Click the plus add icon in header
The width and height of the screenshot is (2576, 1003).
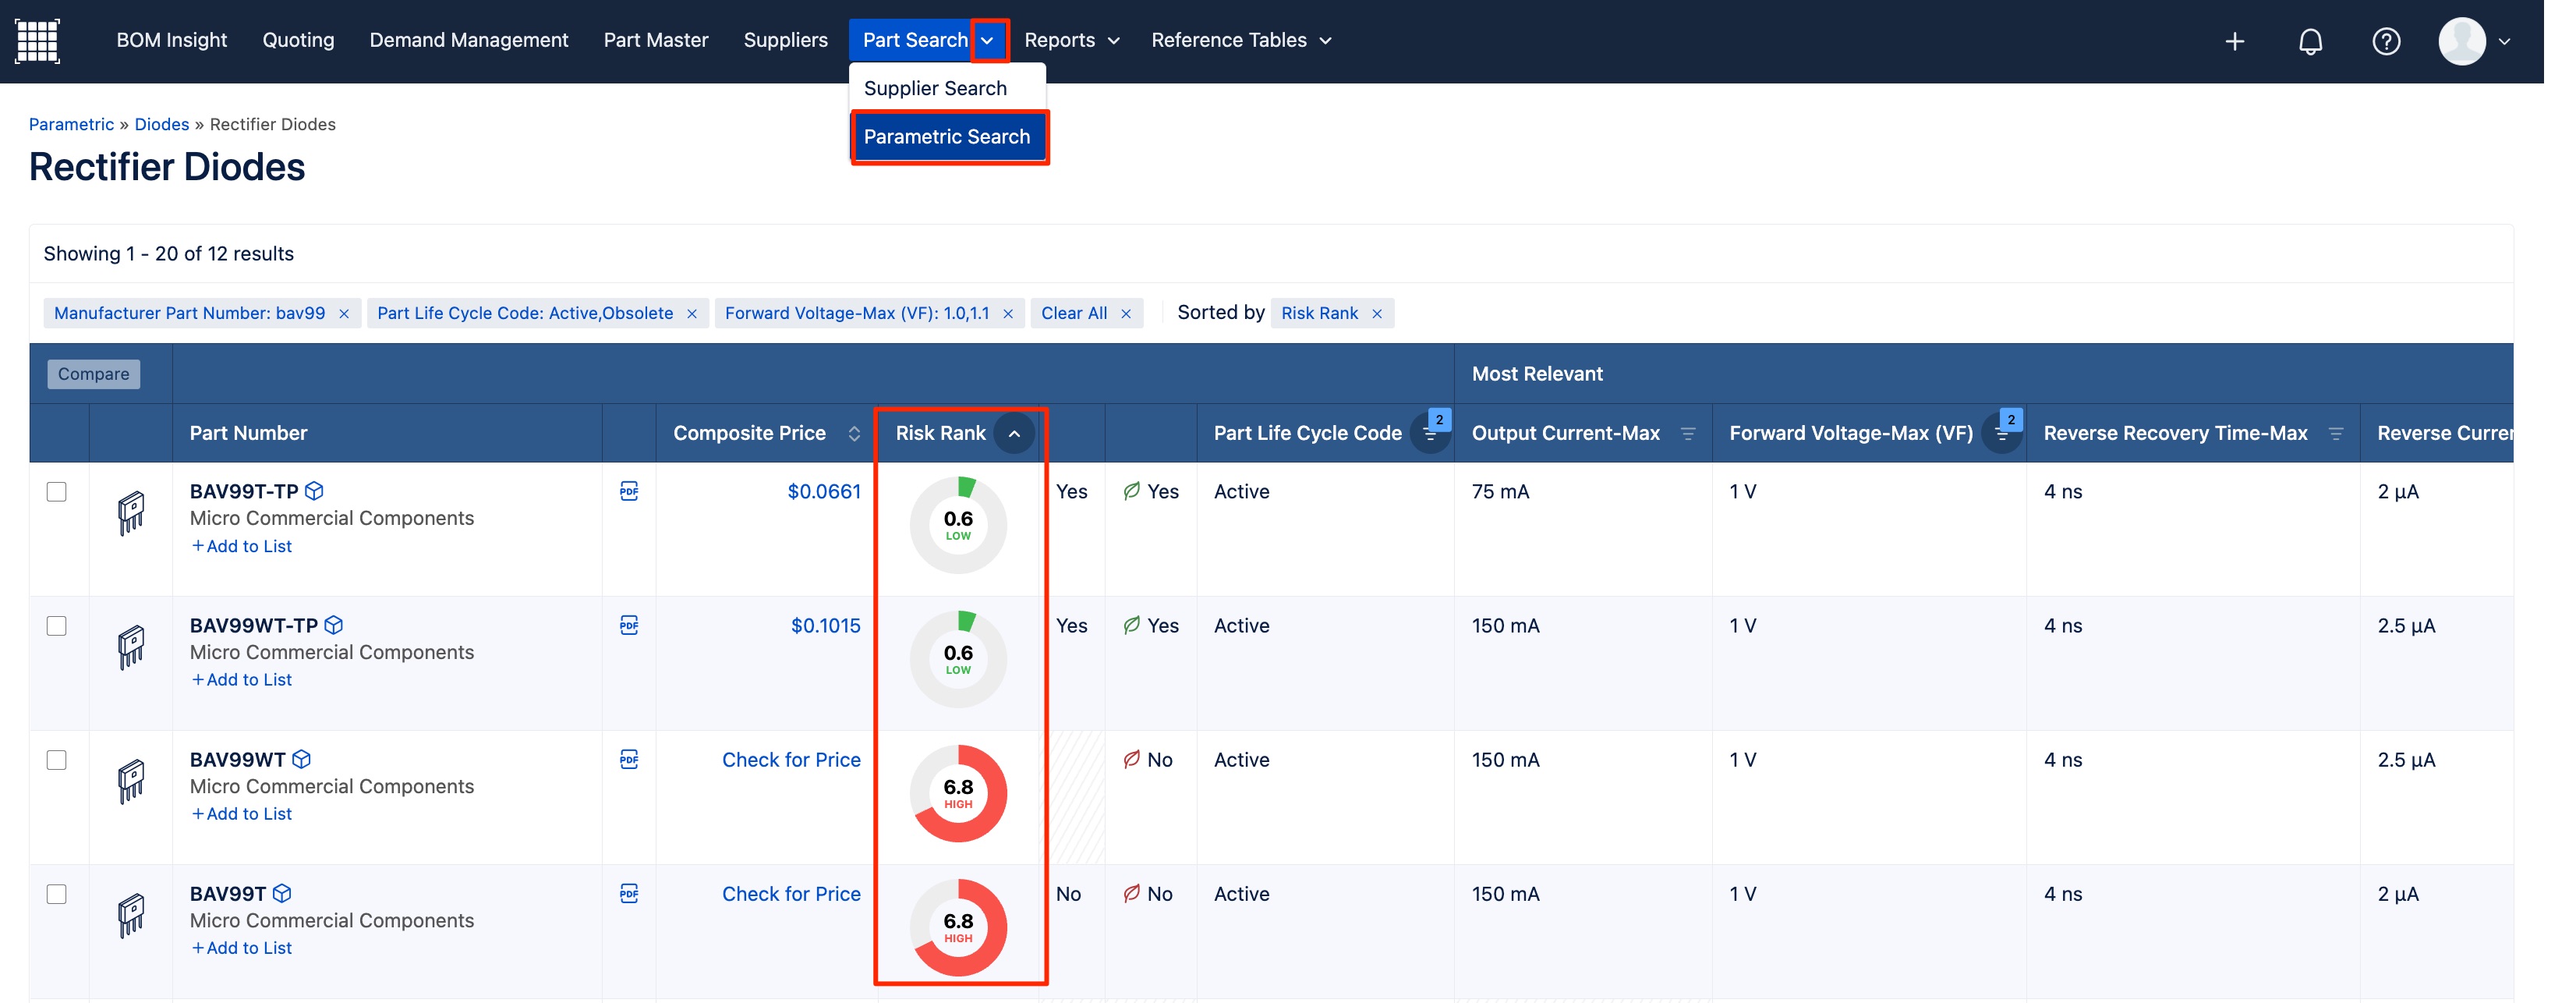coord(2234,41)
